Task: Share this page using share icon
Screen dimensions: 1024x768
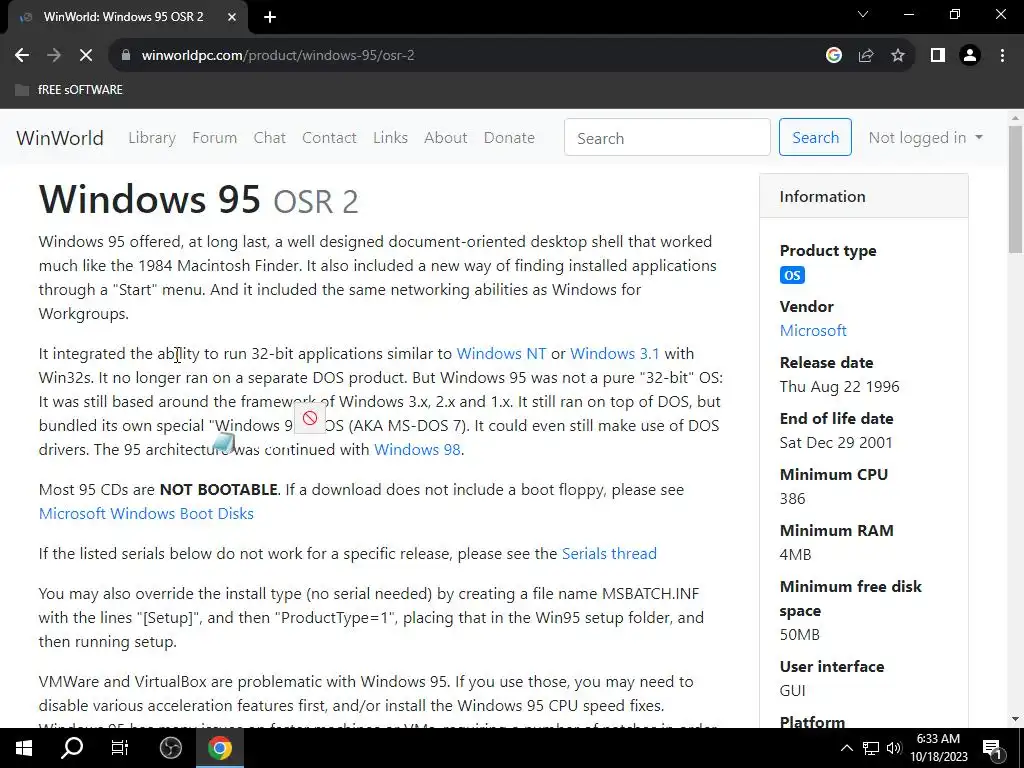Action: pos(866,56)
